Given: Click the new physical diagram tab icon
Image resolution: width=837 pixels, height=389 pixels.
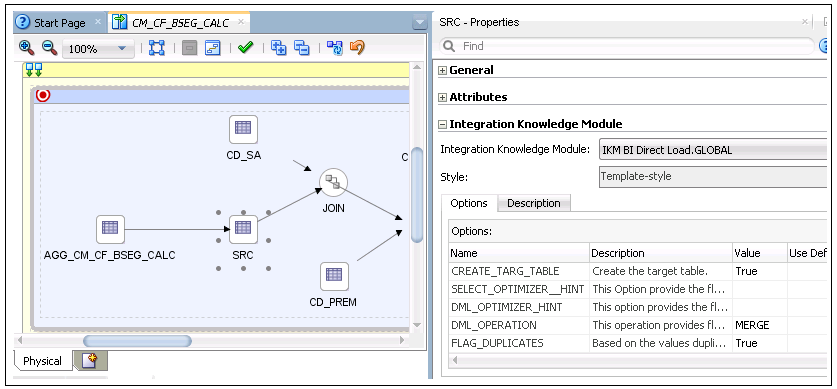Looking at the screenshot, I should (90, 361).
